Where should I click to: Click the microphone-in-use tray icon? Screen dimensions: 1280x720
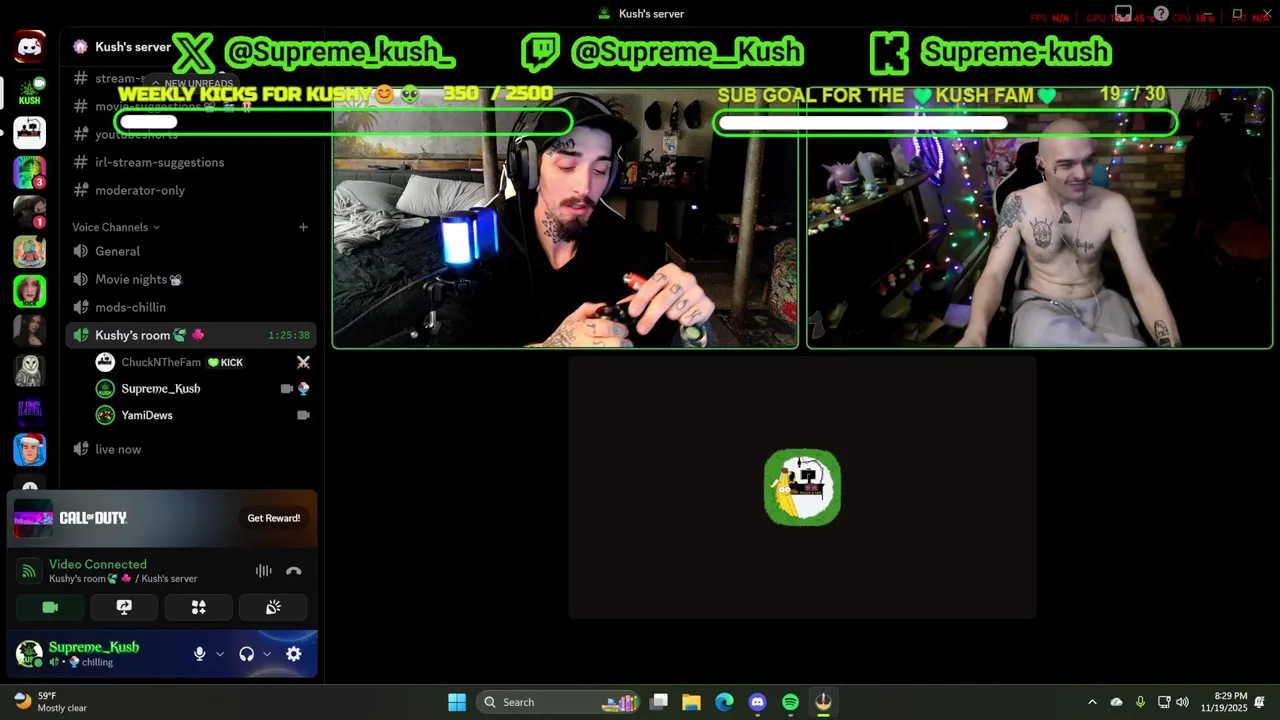(x=1140, y=702)
